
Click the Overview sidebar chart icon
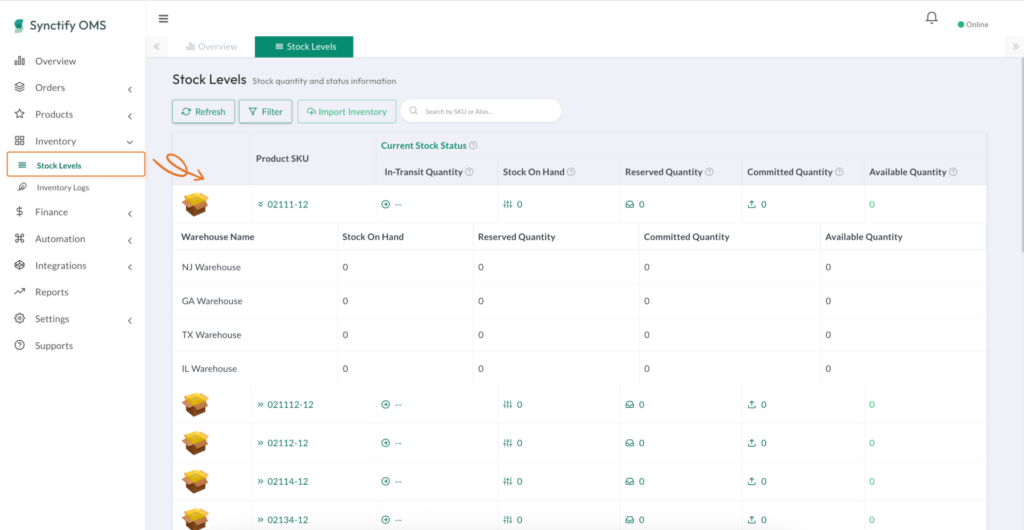point(20,61)
